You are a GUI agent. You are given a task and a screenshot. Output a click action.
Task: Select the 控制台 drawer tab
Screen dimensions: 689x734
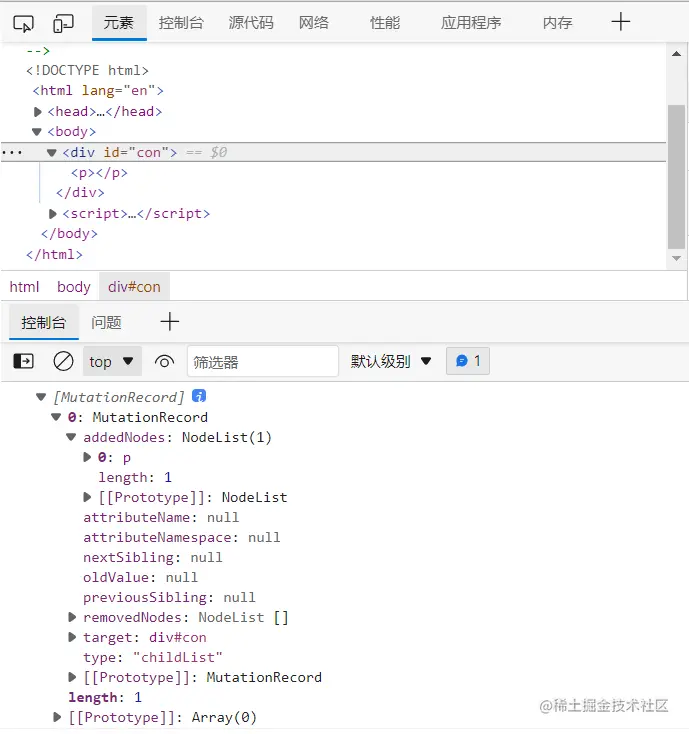[x=44, y=322]
